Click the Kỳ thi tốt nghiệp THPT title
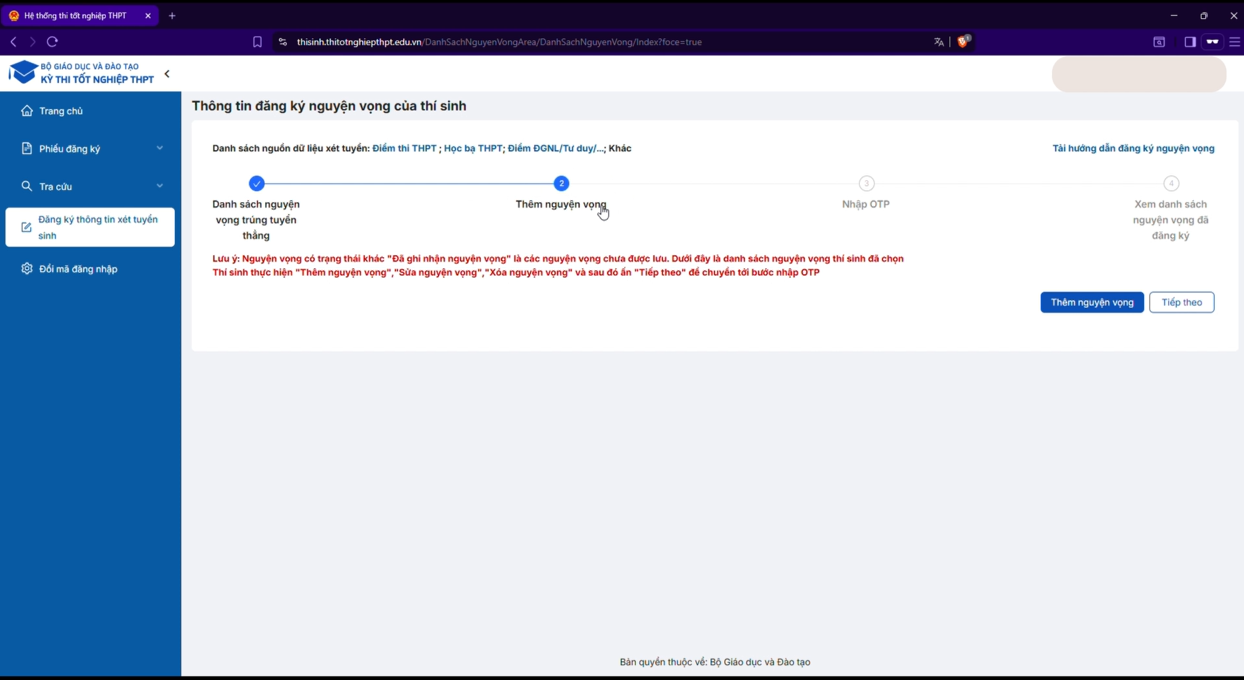Image resolution: width=1244 pixels, height=680 pixels. point(97,79)
